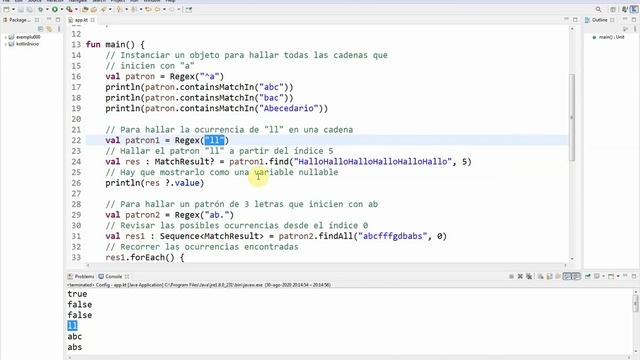Click println(res ?.value) on line 26
The height and width of the screenshot is (360, 640).
[155, 183]
